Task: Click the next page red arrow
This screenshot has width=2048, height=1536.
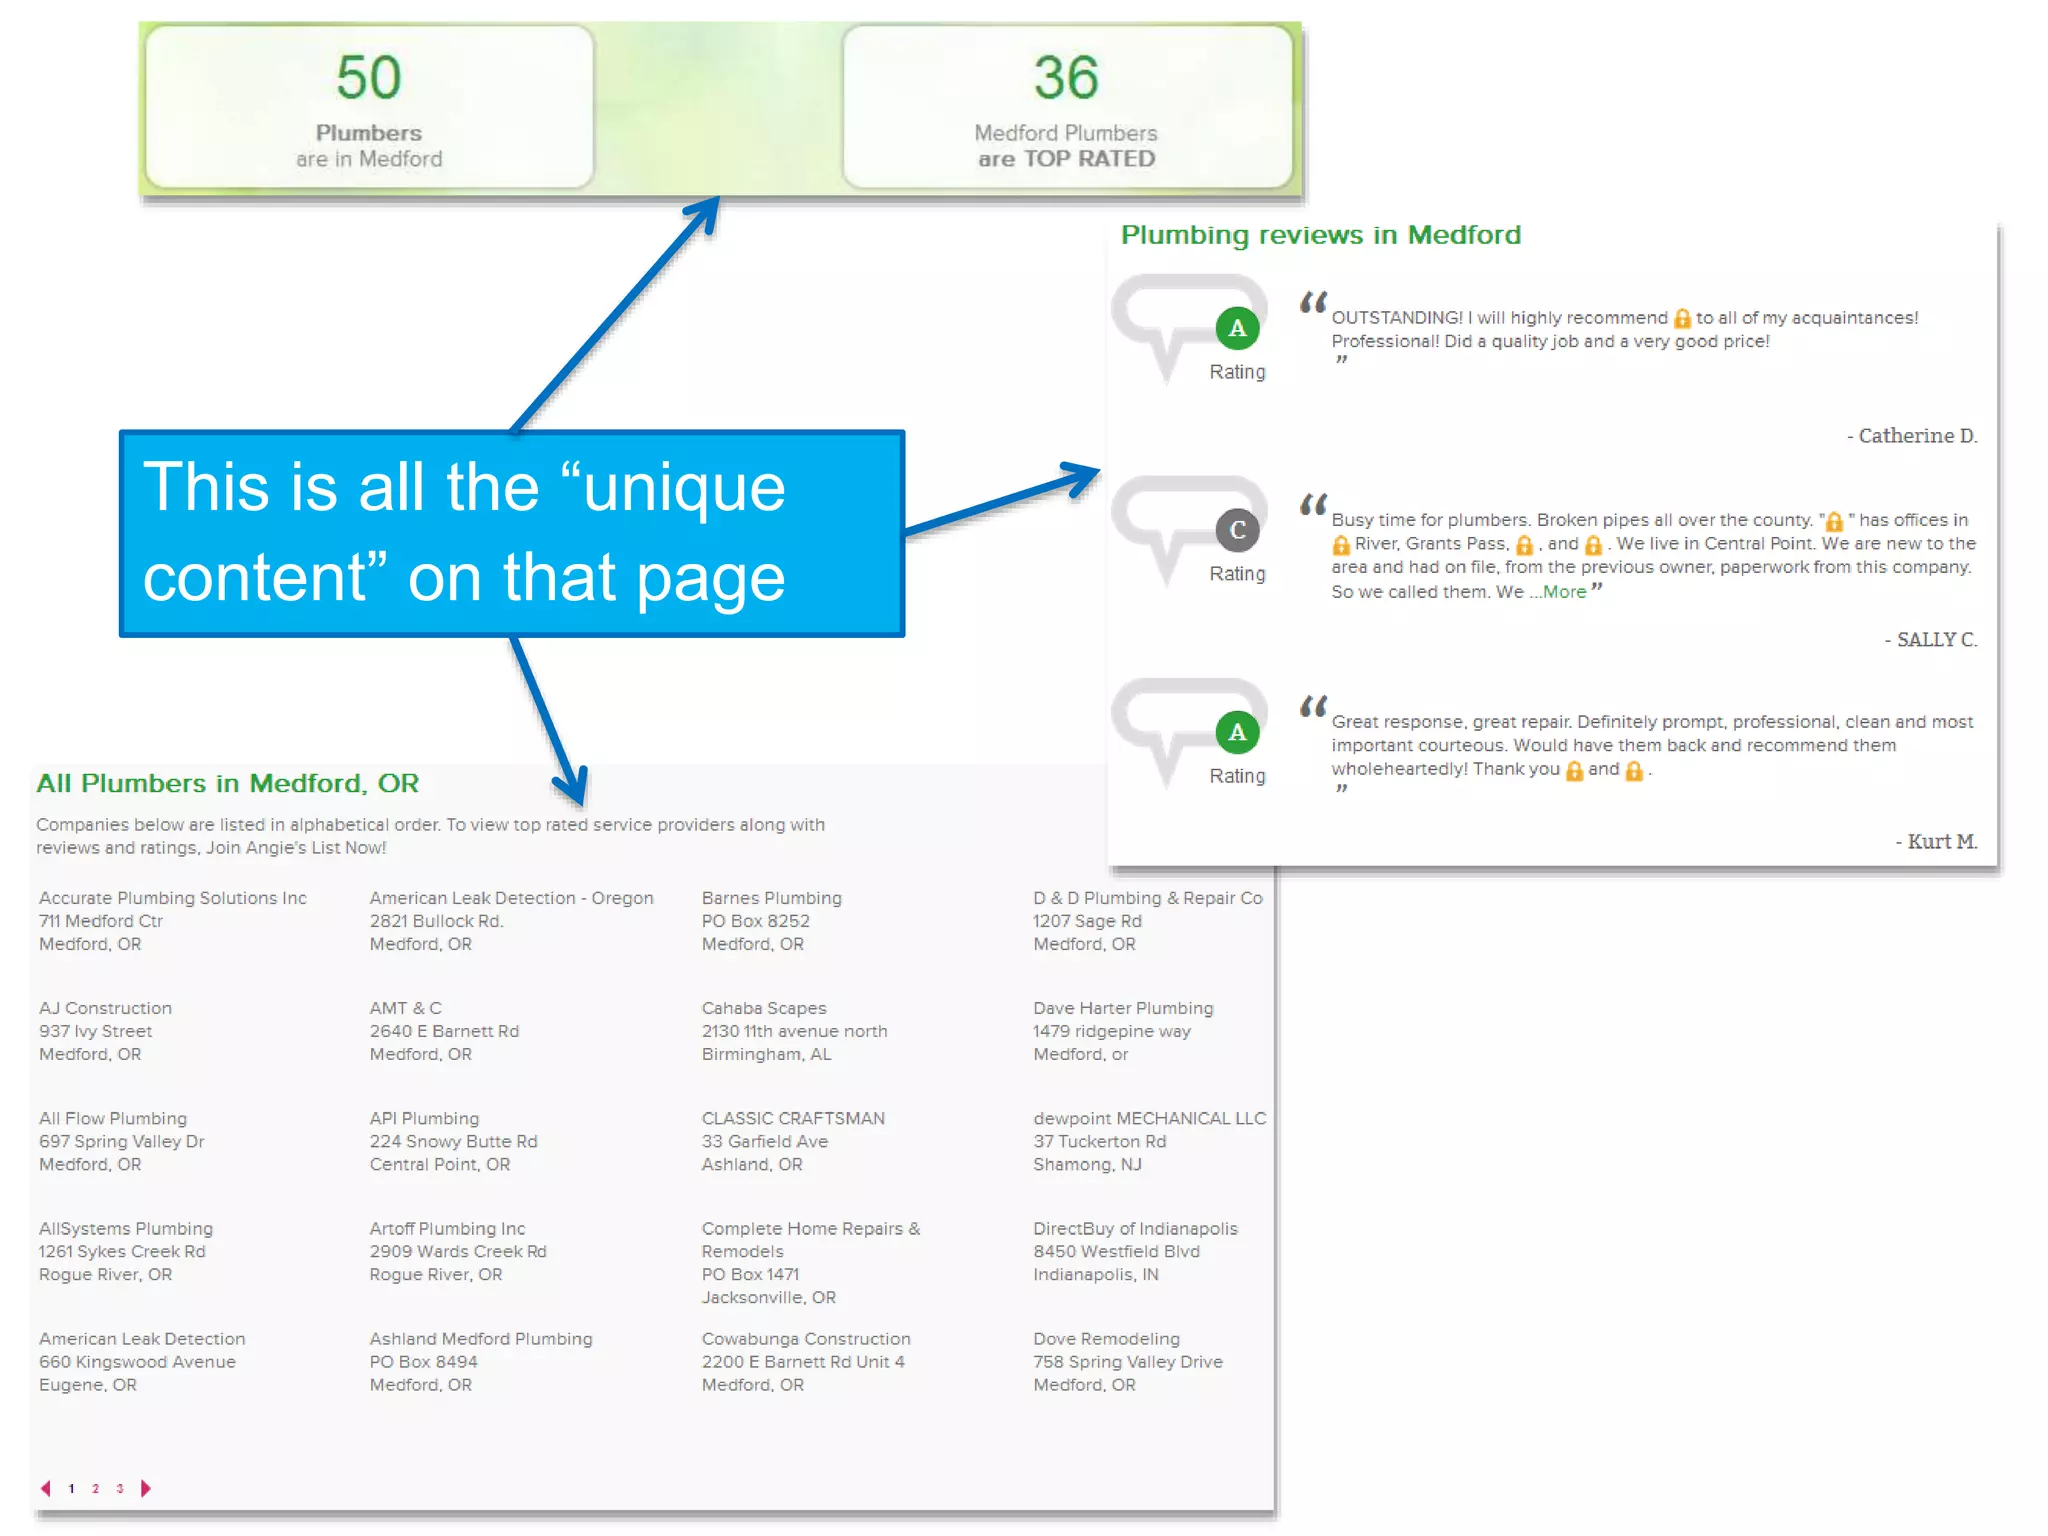Action: (146, 1488)
